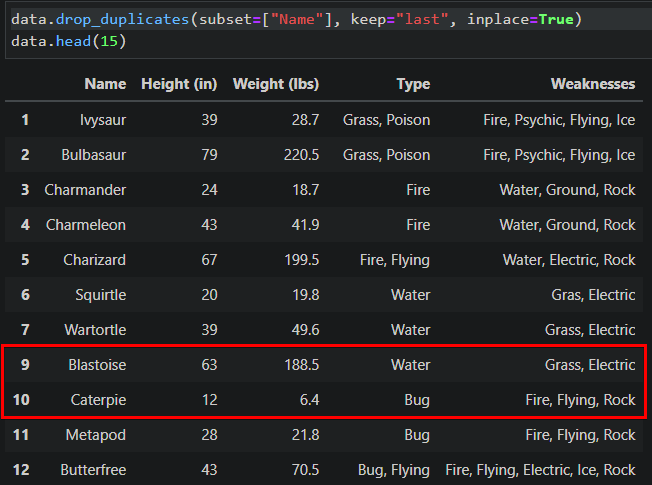This screenshot has width=652, height=485.
Task: Click the Blastoise name cell
Action: pyautogui.click(x=97, y=364)
